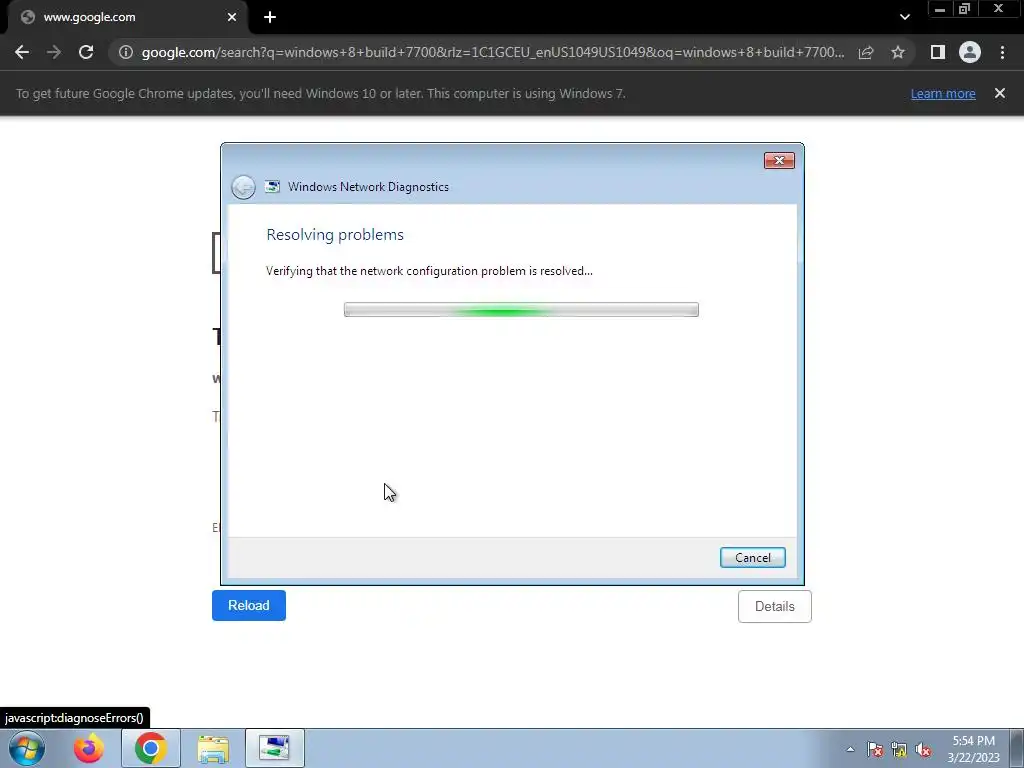Switch to Chrome in the taskbar

(x=151, y=748)
